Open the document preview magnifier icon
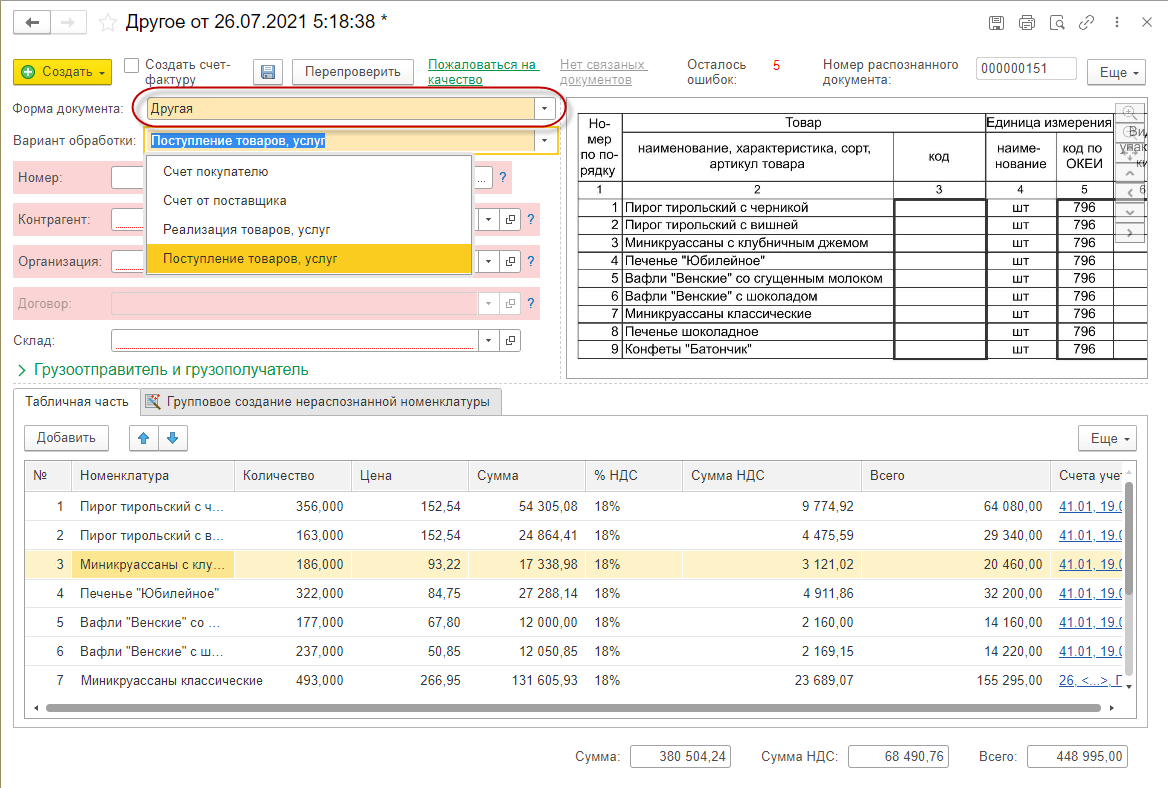Viewport: 1168px width, 788px height. pos(1056,22)
